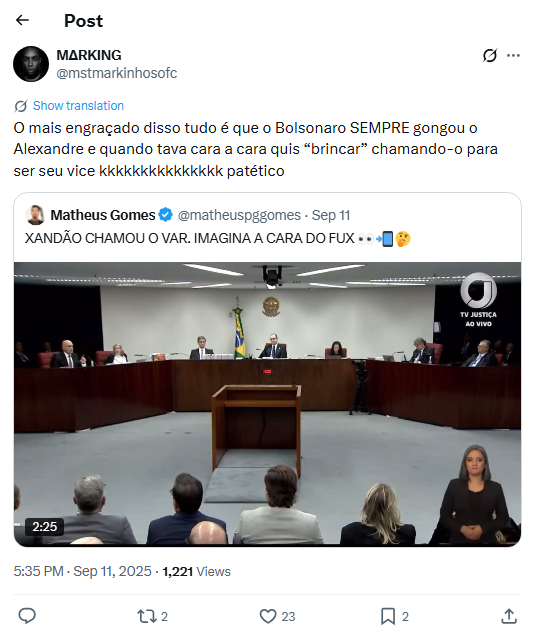
Task: Open the @matheuspggomes handle
Action: pos(239,215)
